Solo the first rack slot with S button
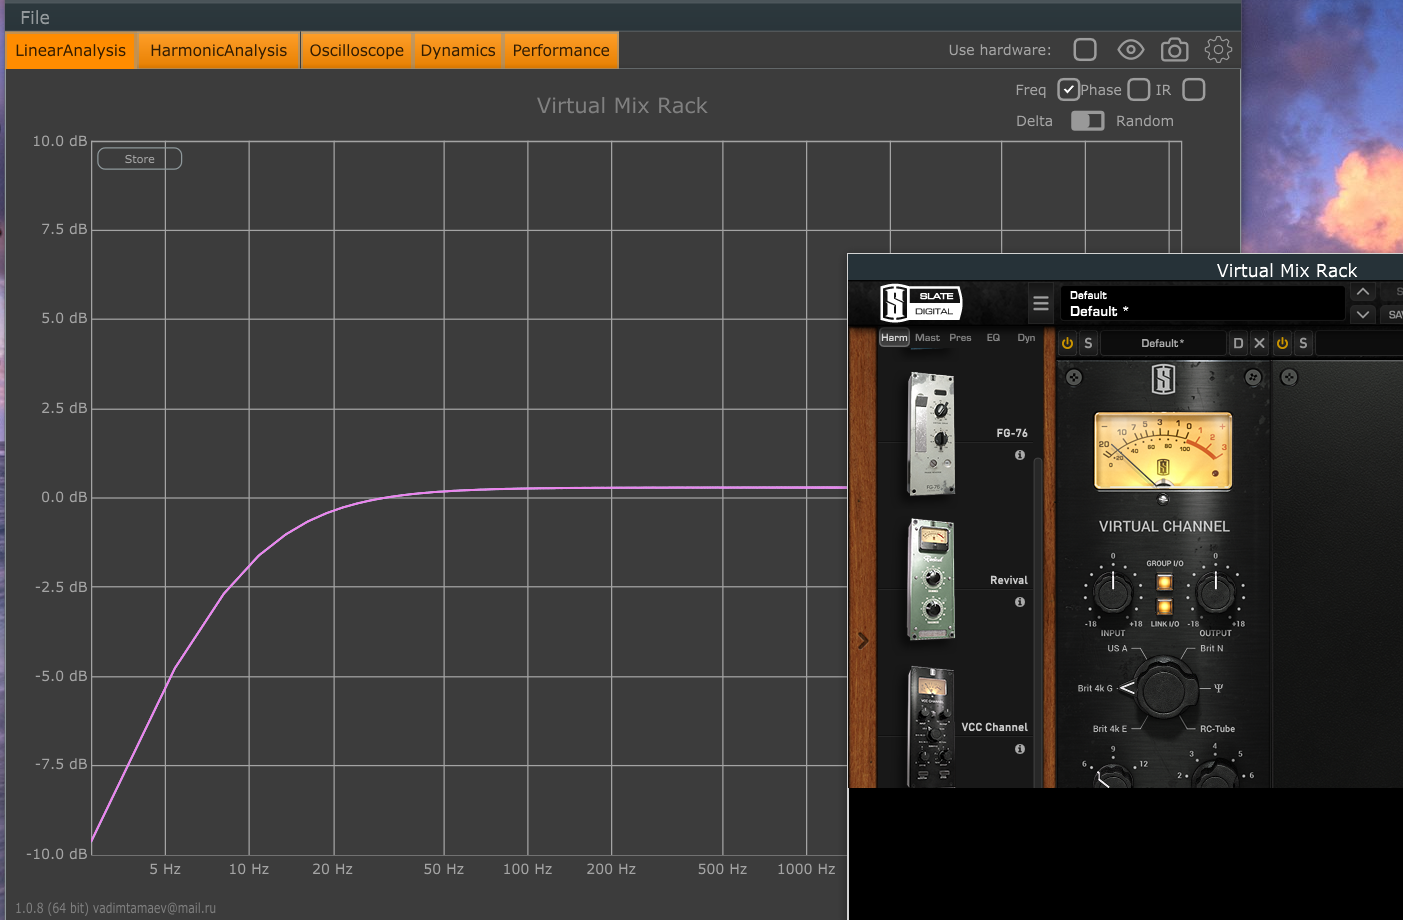Image resolution: width=1403 pixels, height=920 pixels. (1088, 343)
